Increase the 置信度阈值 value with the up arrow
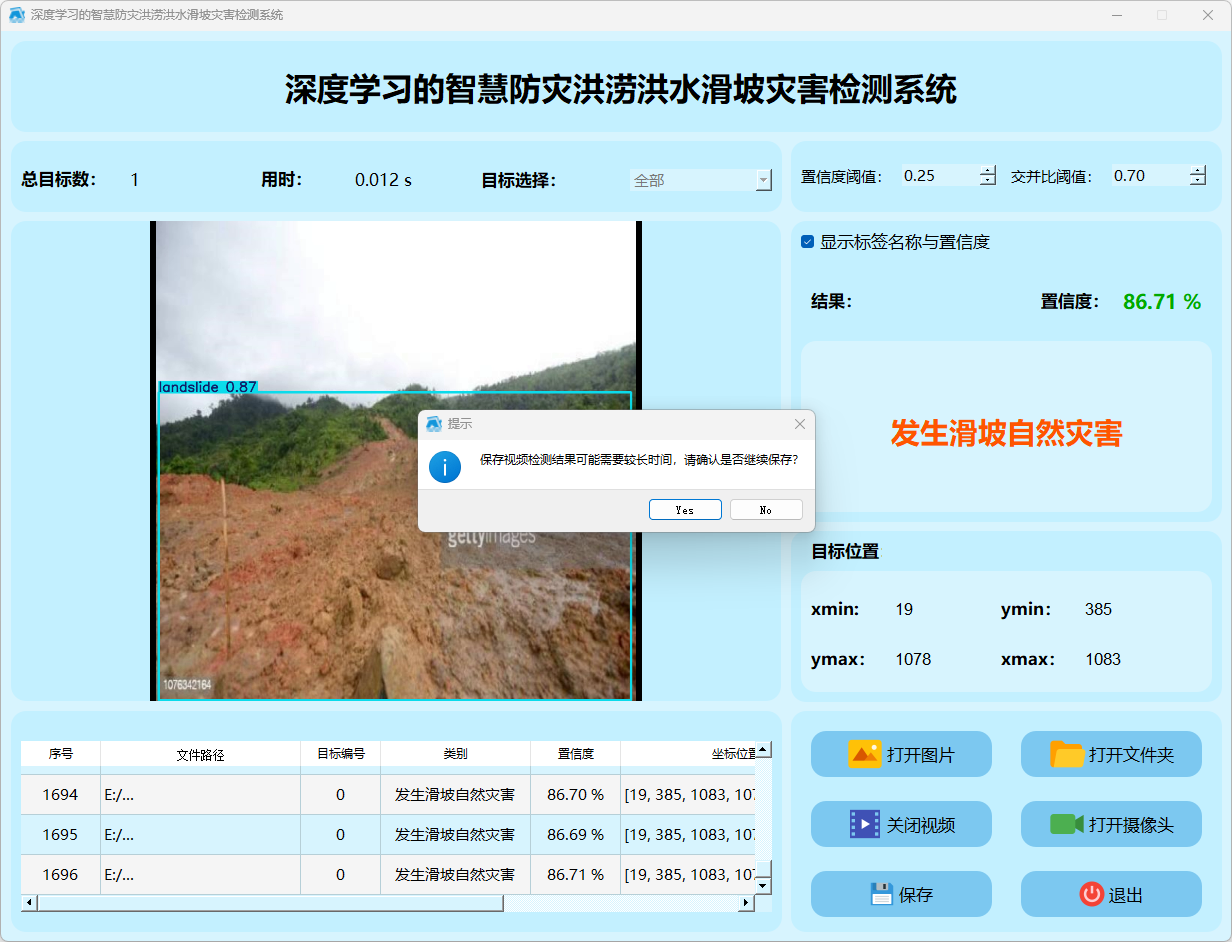 (988, 170)
